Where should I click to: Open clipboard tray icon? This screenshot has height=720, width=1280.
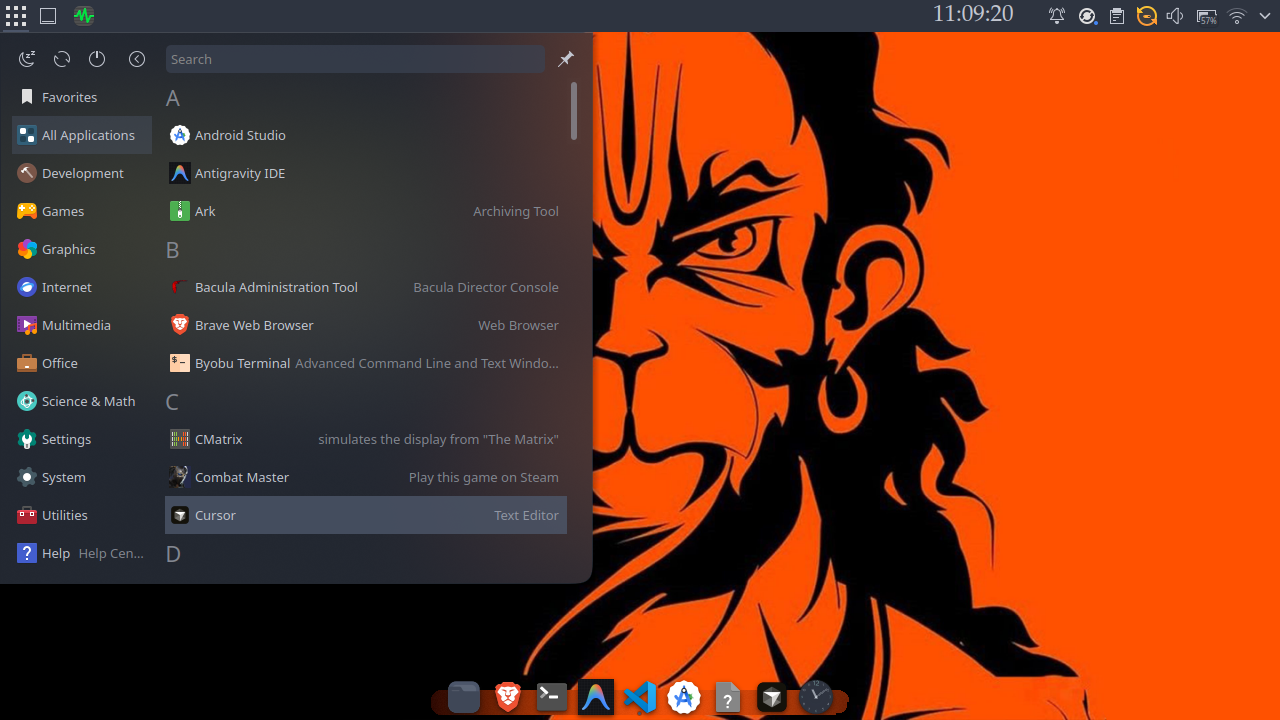pyautogui.click(x=1117, y=16)
